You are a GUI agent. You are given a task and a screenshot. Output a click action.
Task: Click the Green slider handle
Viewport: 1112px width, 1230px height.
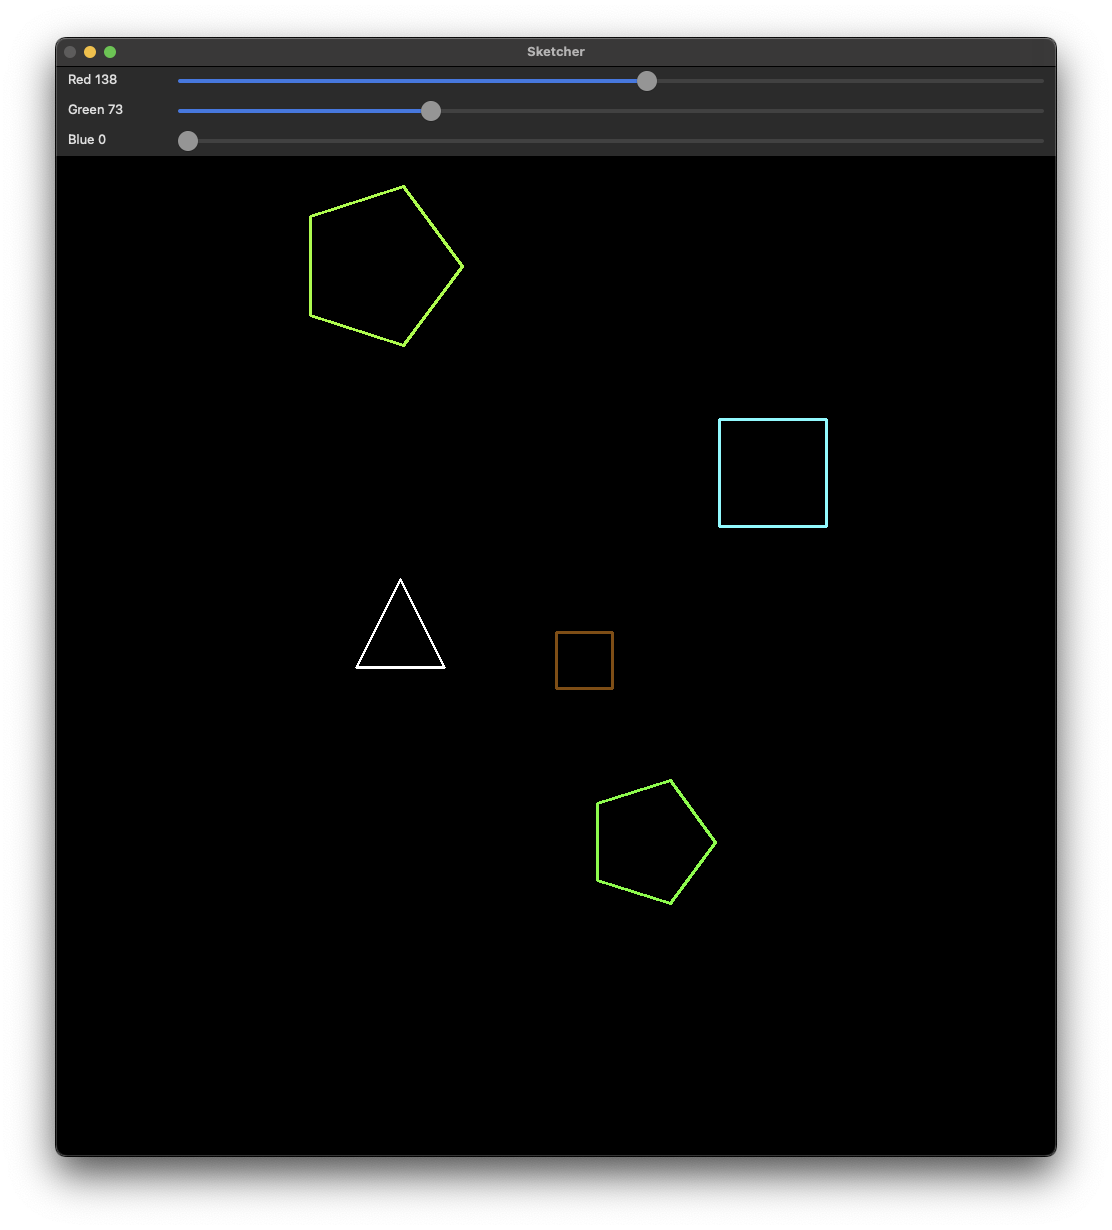pyautogui.click(x=431, y=111)
